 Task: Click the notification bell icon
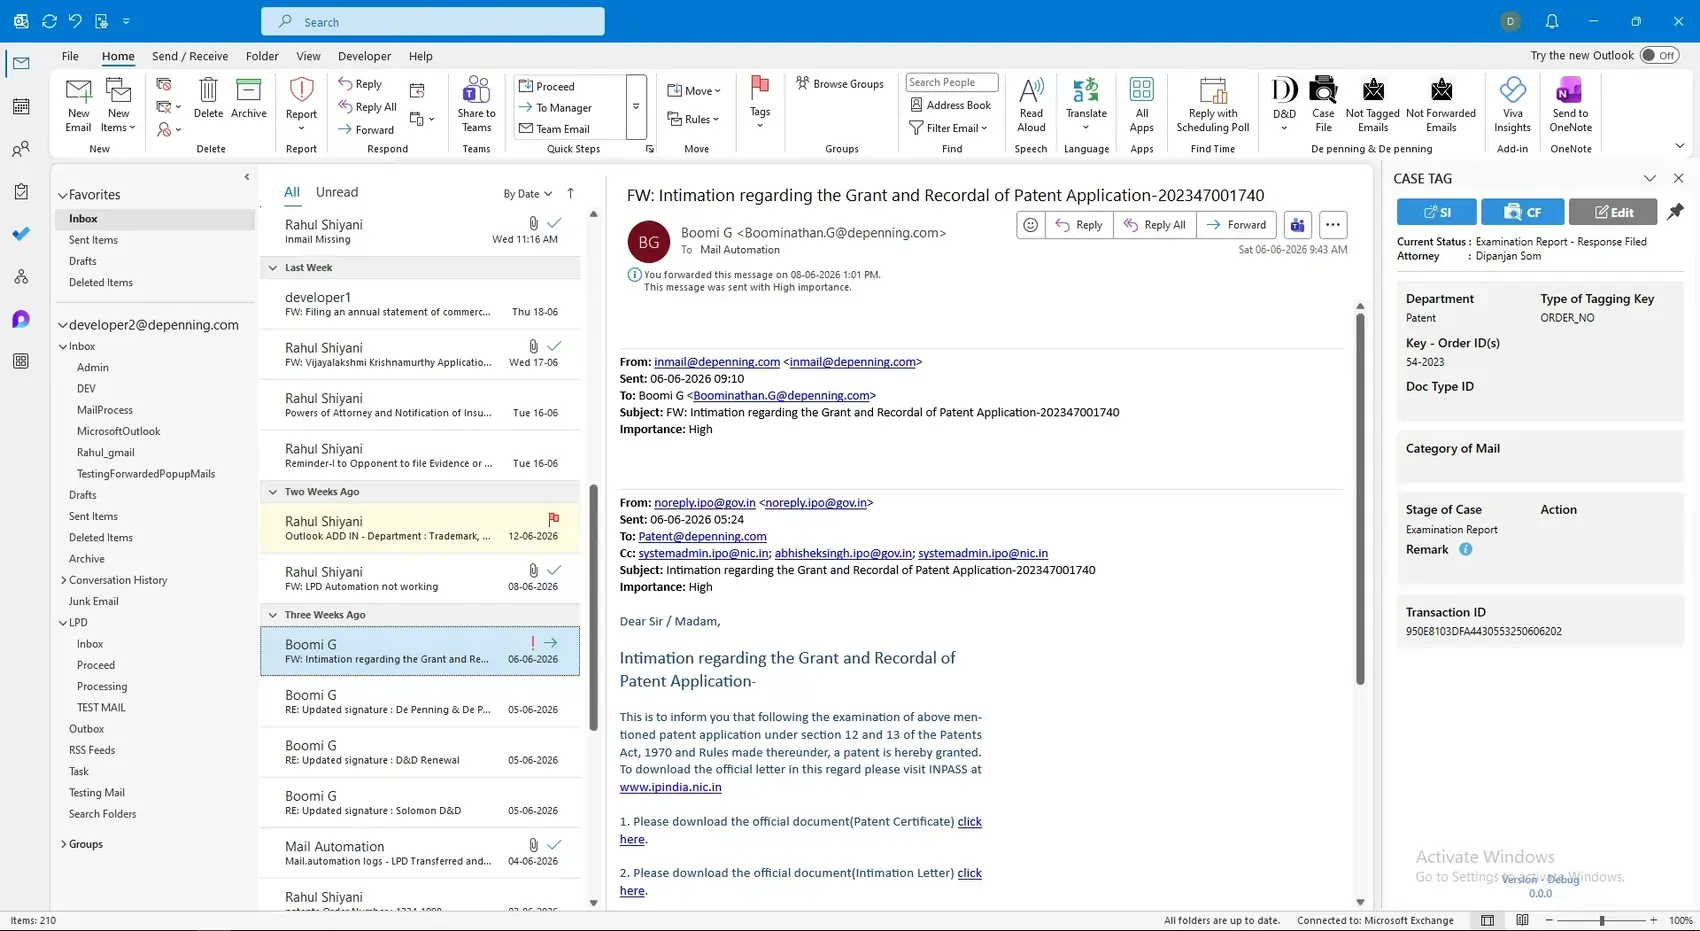[1552, 21]
